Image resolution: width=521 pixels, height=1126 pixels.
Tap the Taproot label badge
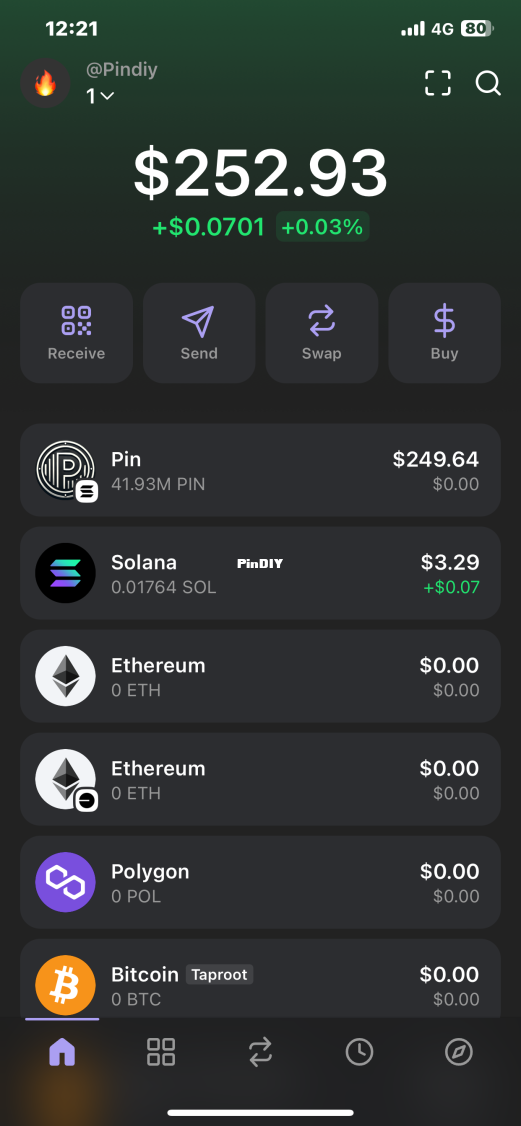220,974
